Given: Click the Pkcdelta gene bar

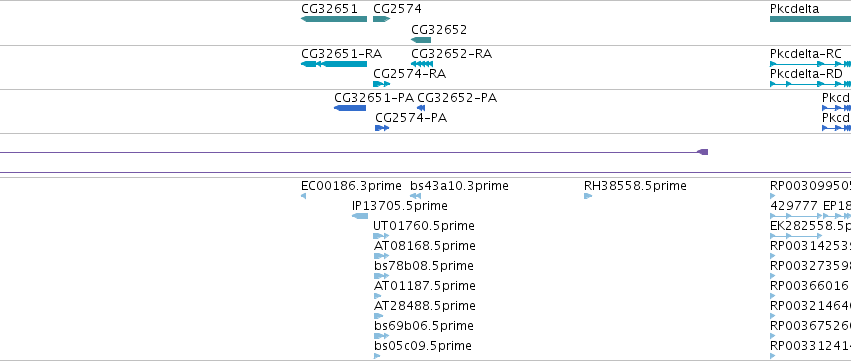Looking at the screenshot, I should (810, 19).
